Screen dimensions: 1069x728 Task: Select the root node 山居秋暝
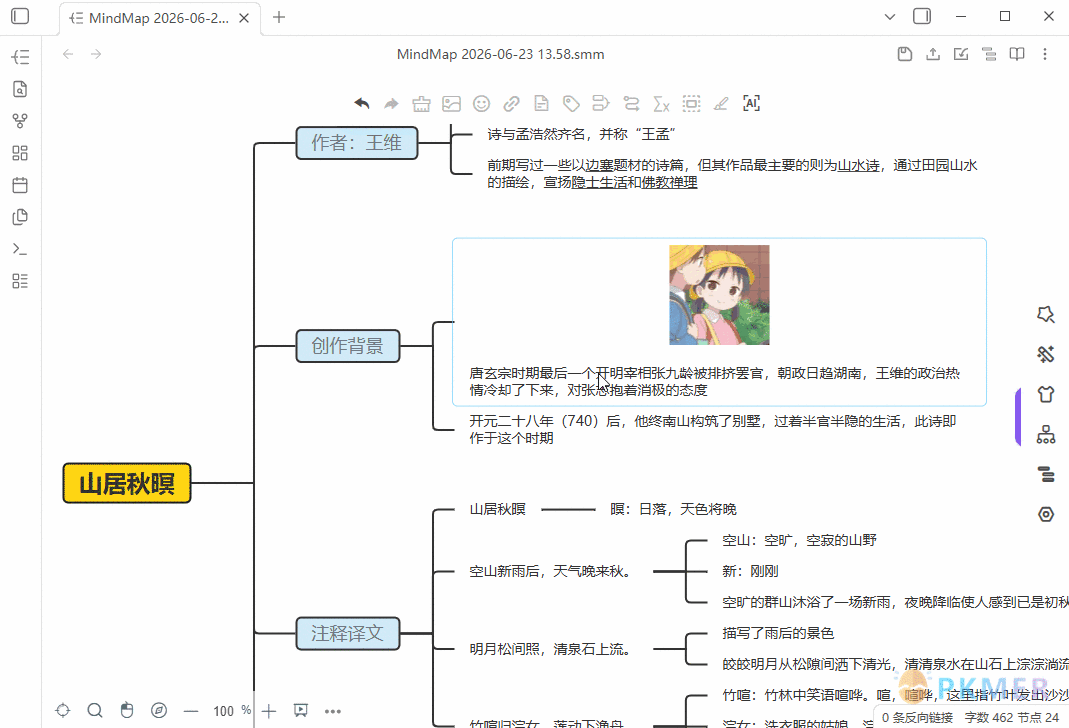(127, 483)
